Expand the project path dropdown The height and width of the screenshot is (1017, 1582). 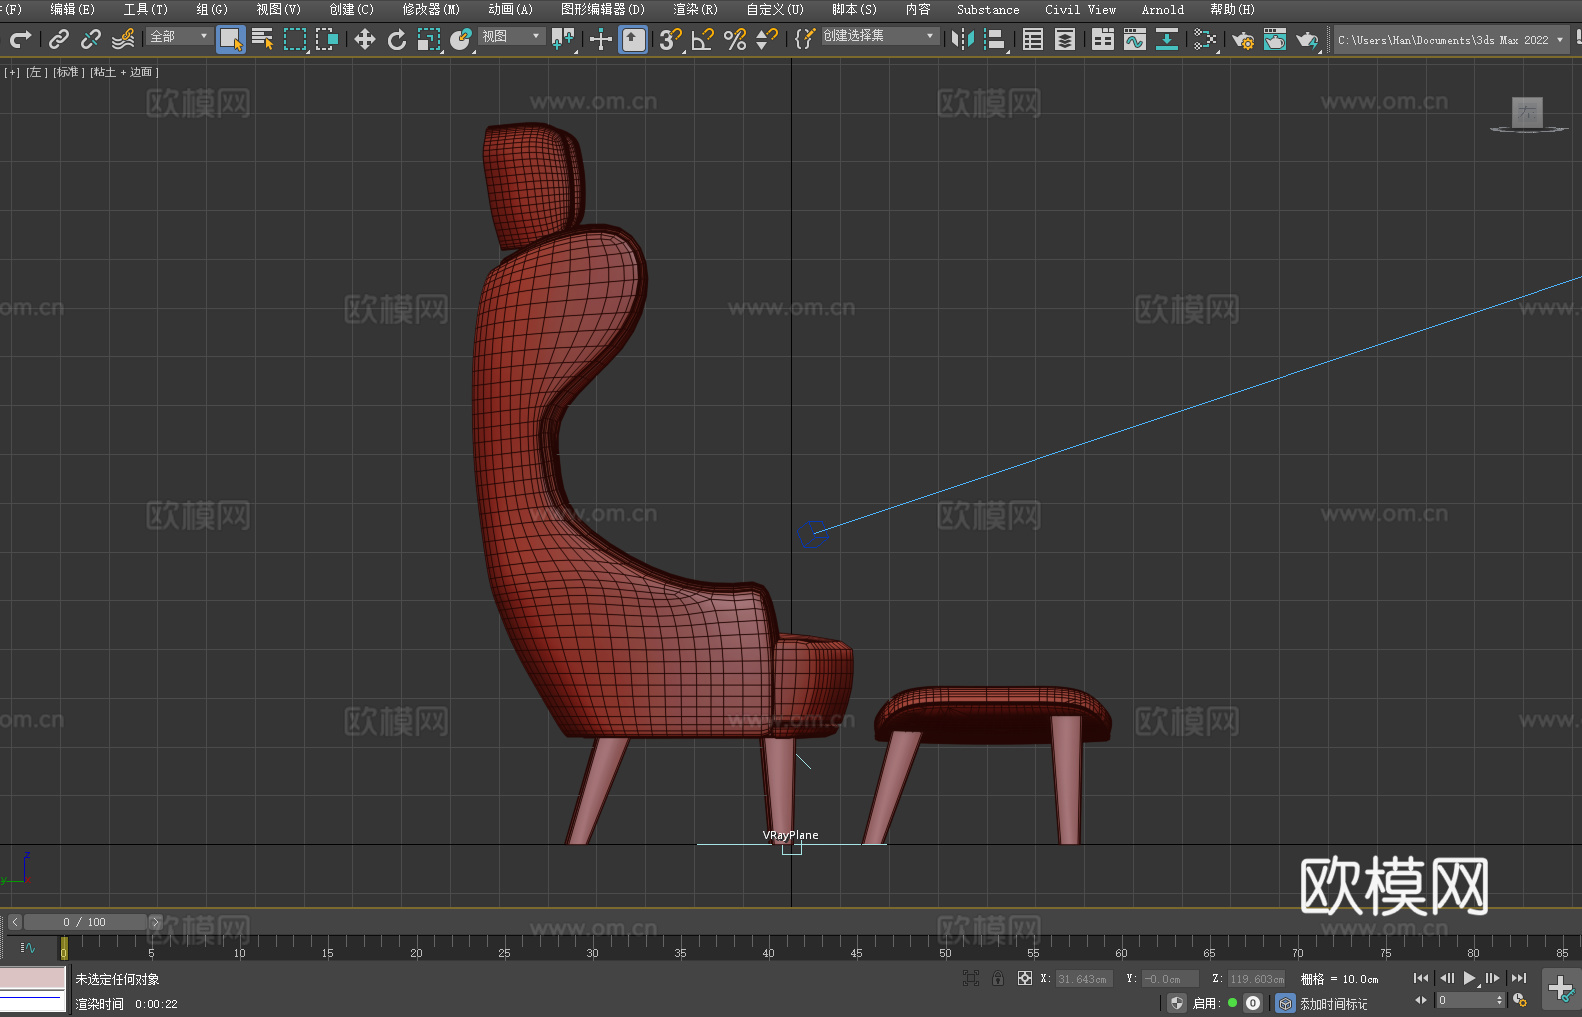point(1559,40)
